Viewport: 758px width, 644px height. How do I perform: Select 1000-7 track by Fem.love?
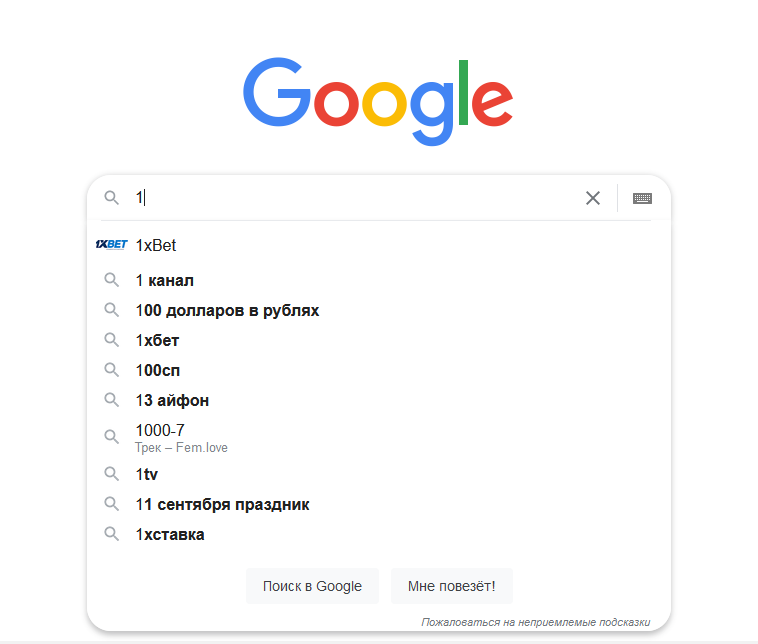tap(379, 437)
